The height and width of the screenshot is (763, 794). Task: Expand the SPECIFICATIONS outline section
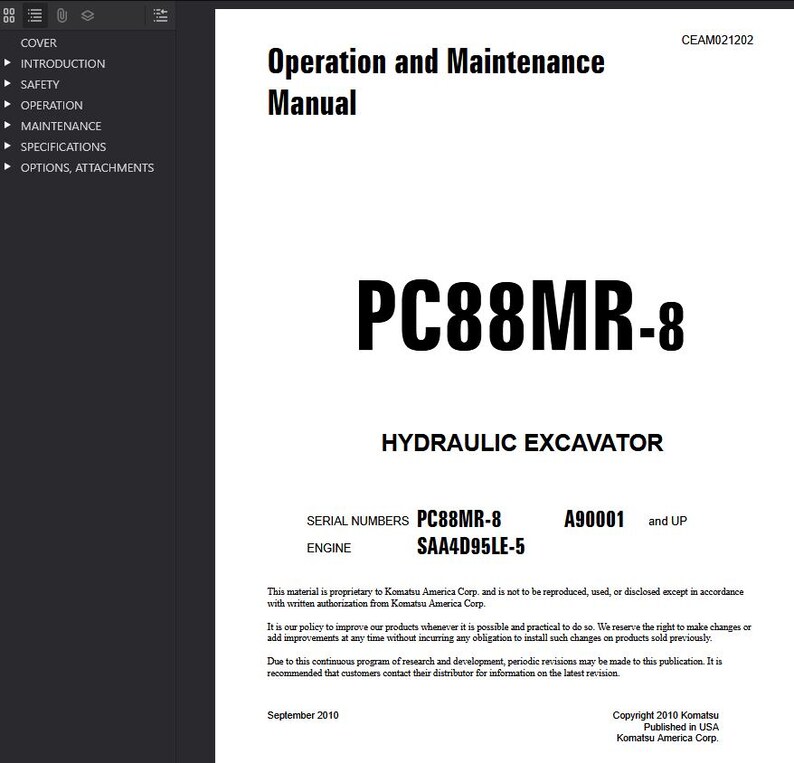tap(7, 146)
